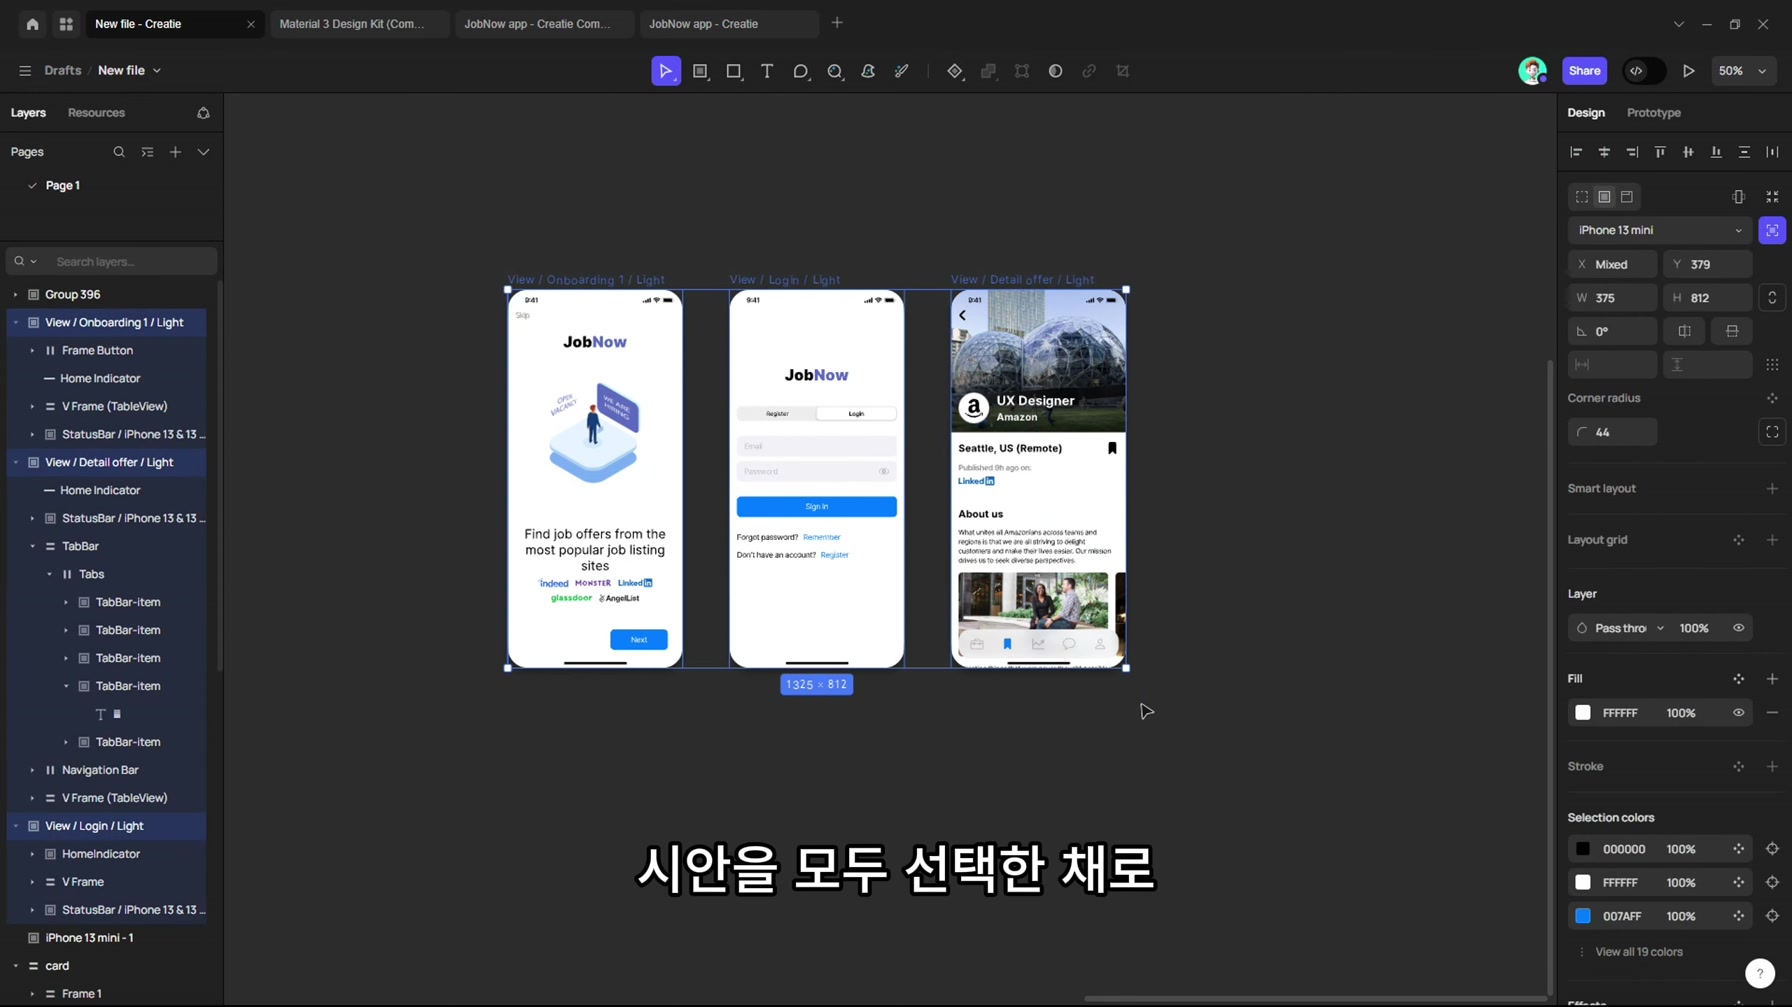This screenshot has width=1792, height=1007.
Task: Toggle constrain proportions lock
Action: (x=1772, y=298)
